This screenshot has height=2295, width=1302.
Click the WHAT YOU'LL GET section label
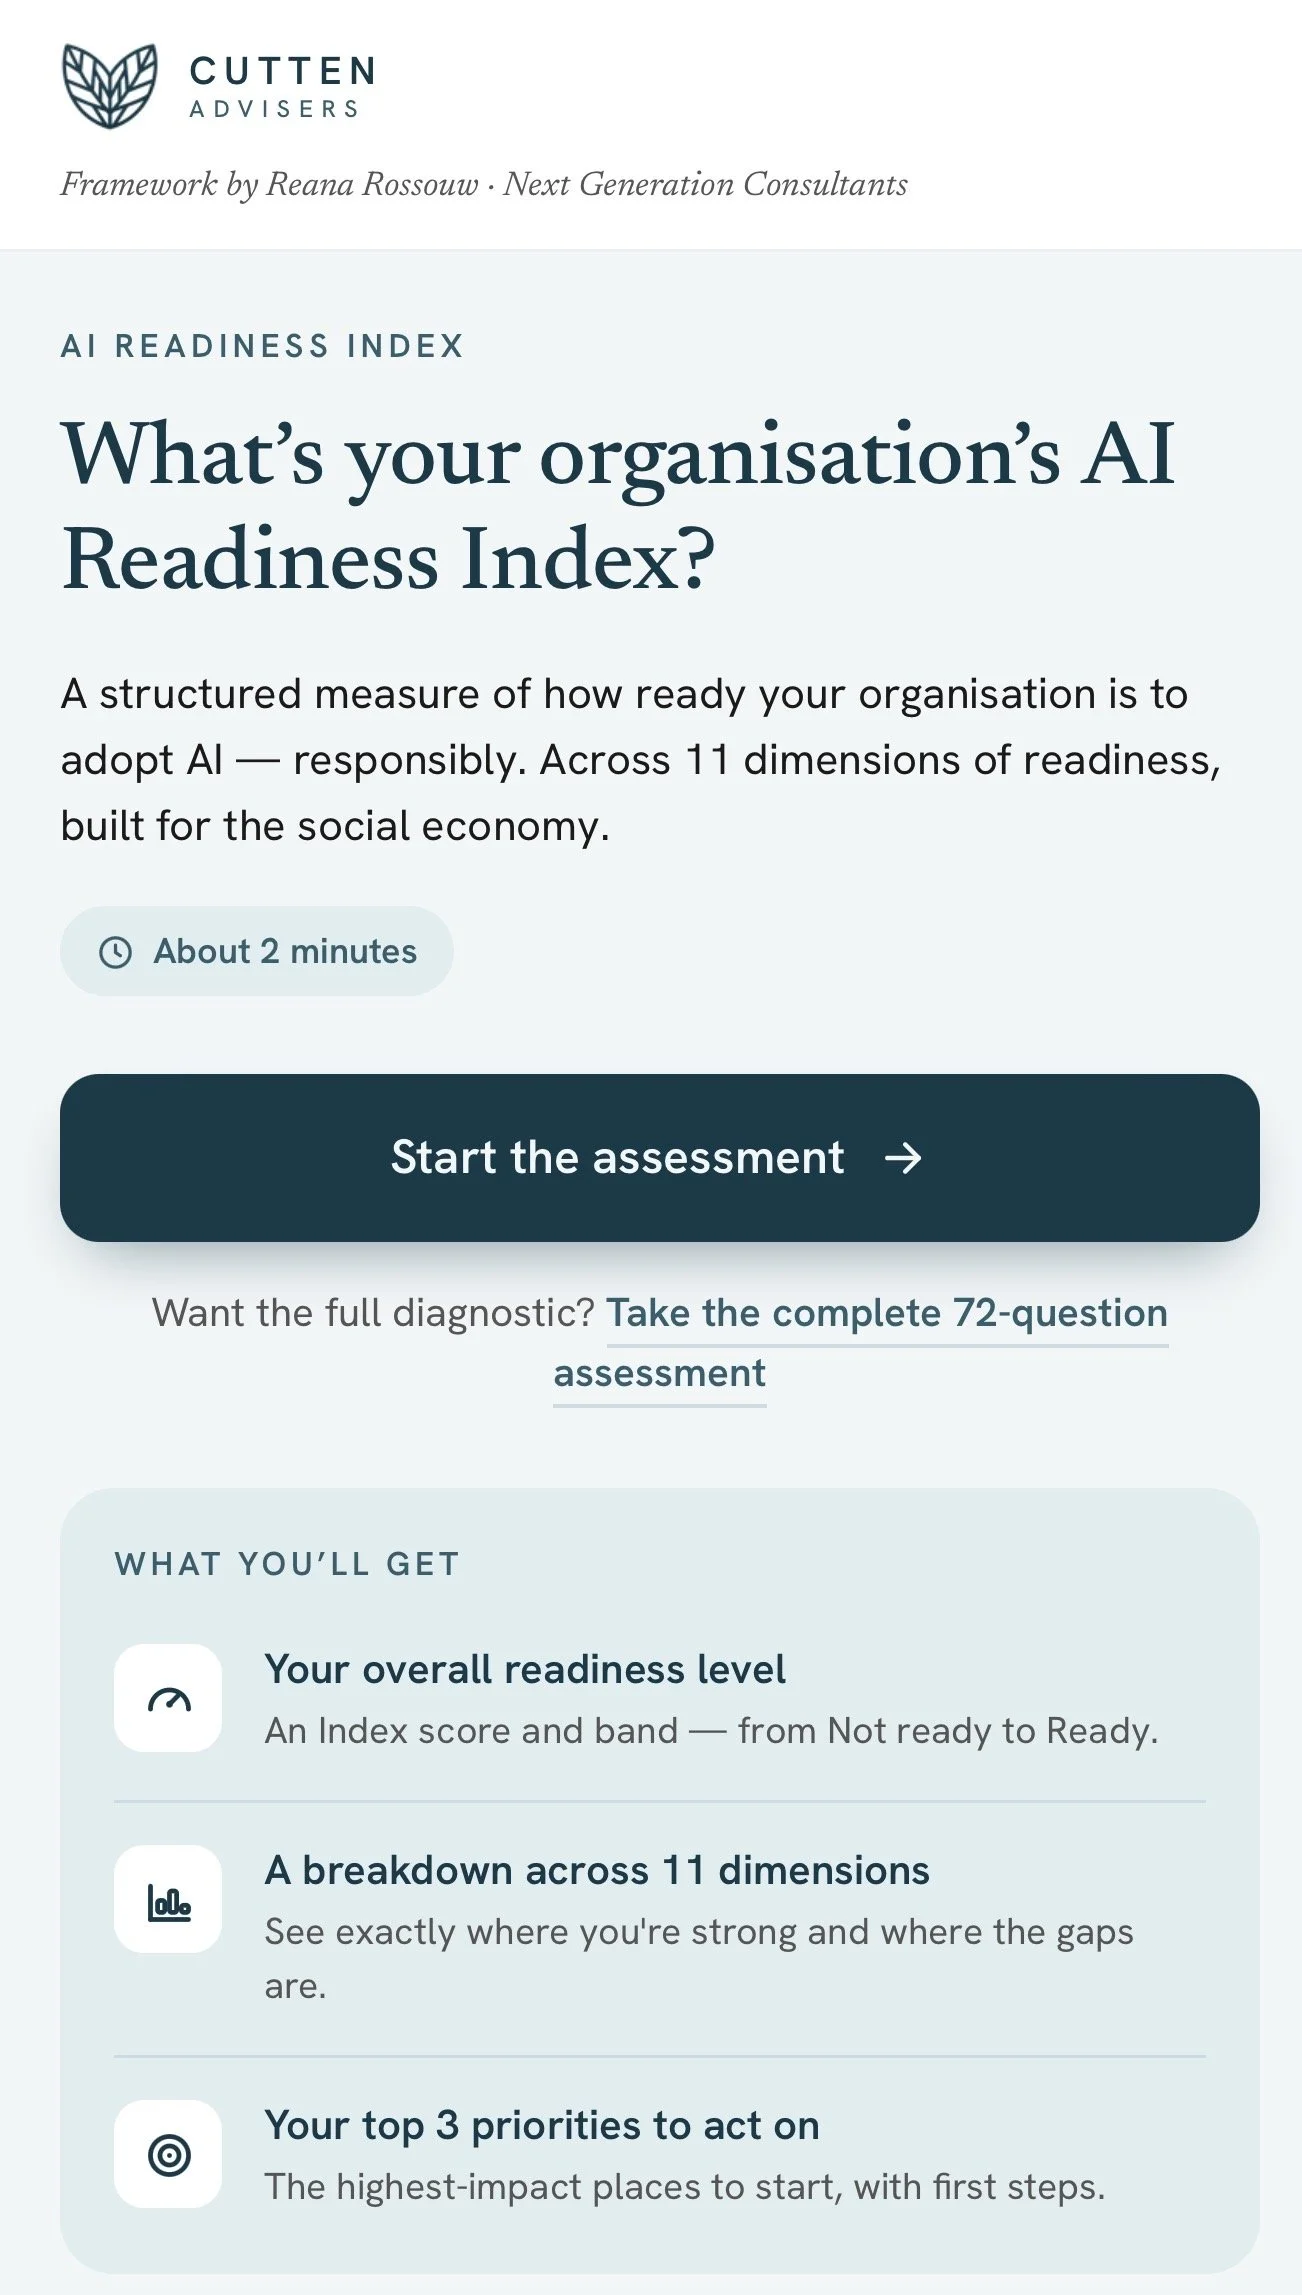click(x=287, y=1564)
